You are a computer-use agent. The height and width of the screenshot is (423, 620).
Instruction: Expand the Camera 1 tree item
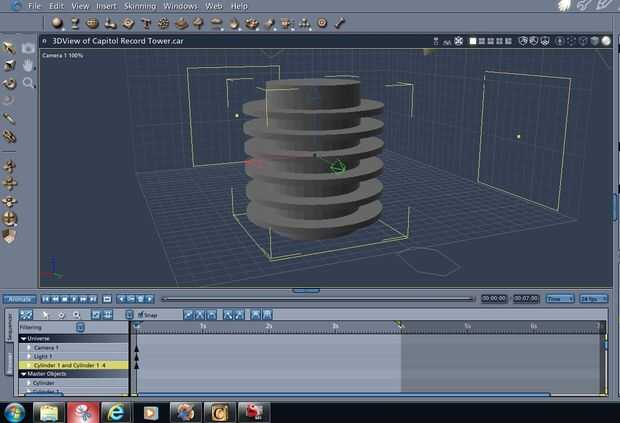click(29, 348)
